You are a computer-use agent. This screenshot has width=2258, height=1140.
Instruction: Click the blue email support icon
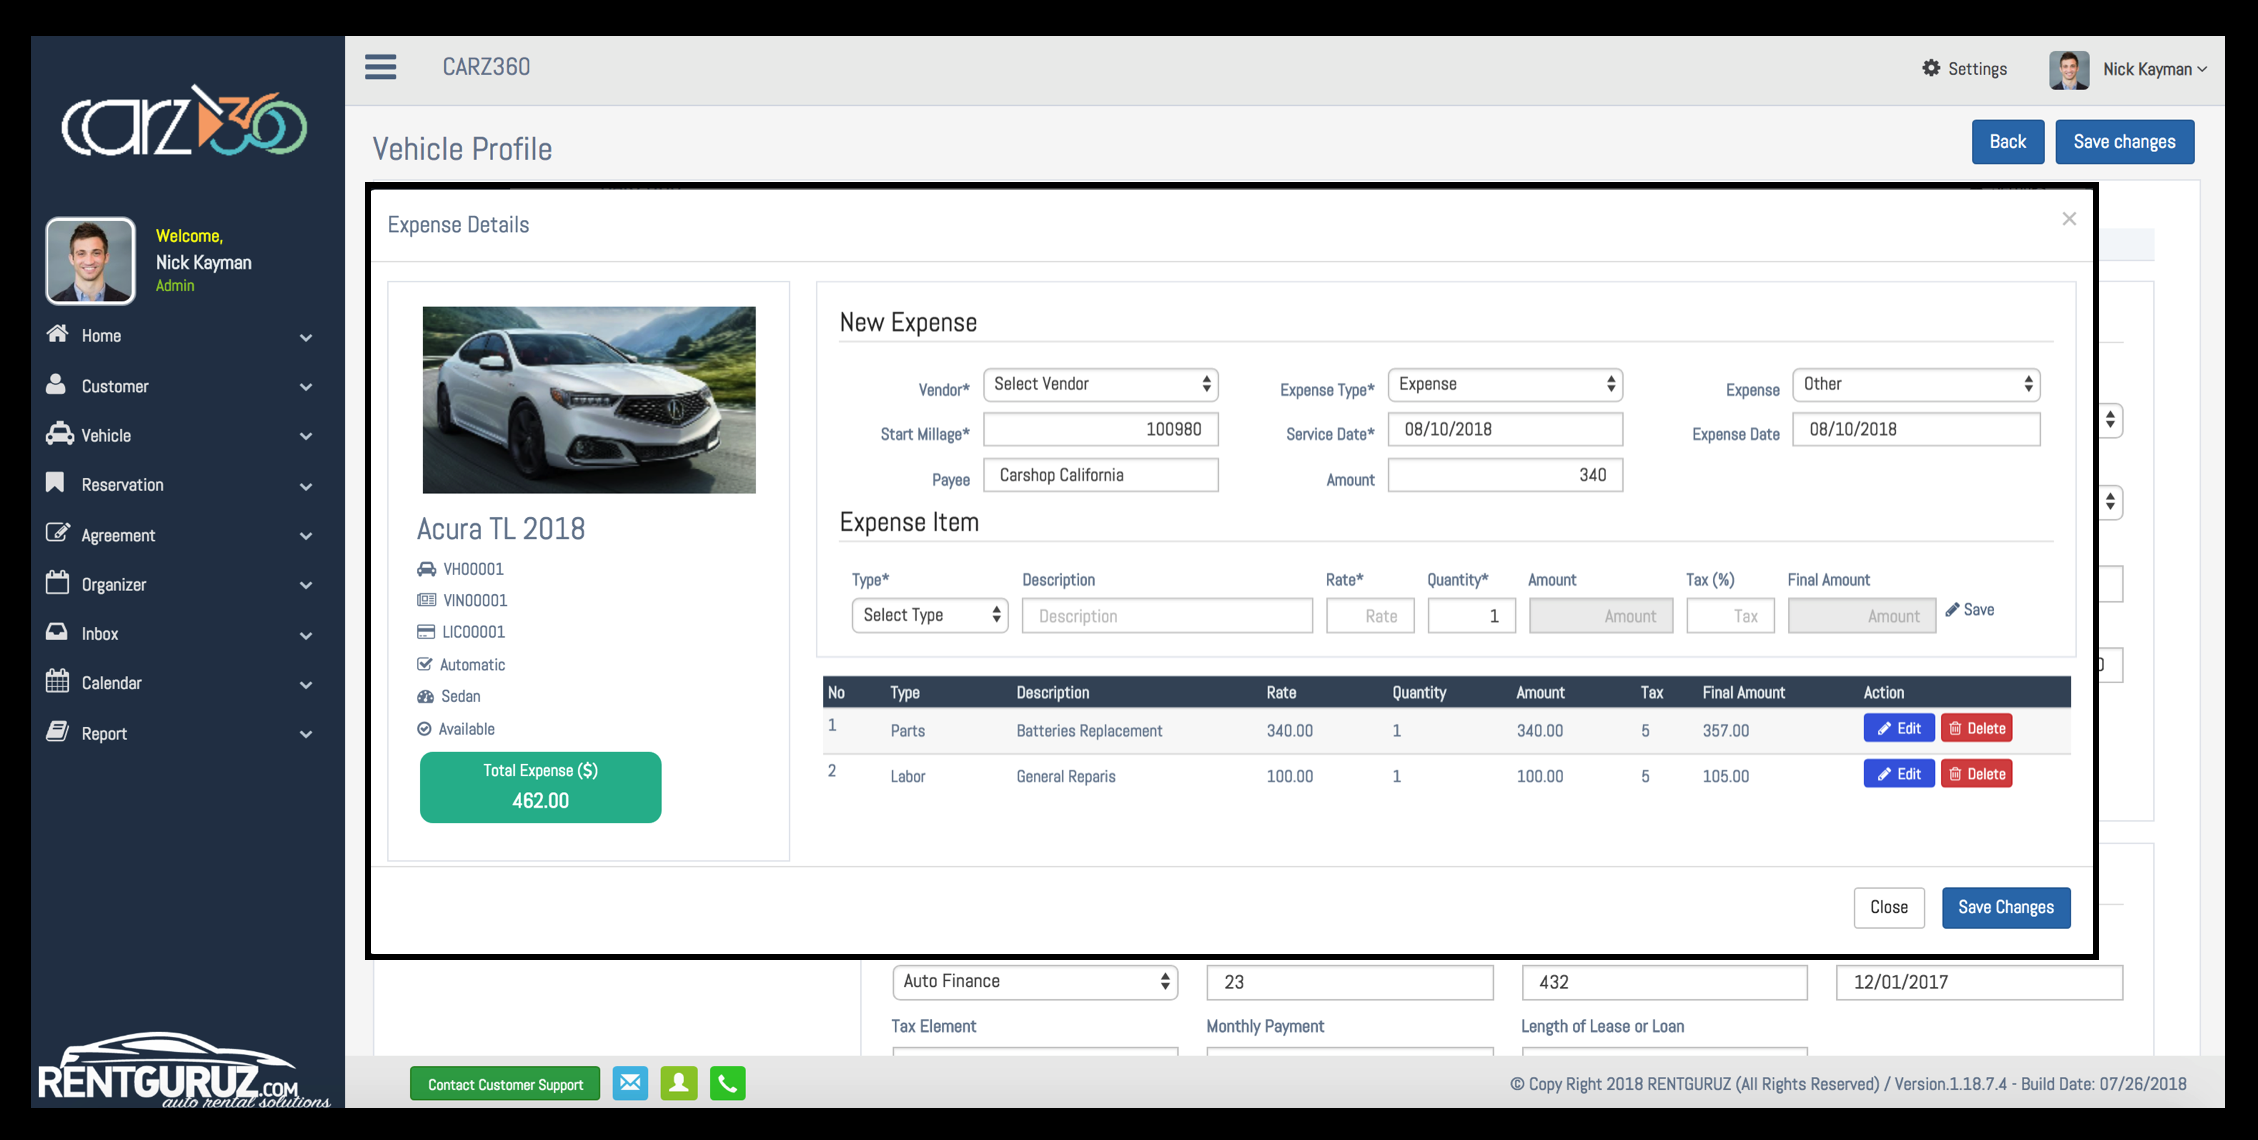(630, 1083)
